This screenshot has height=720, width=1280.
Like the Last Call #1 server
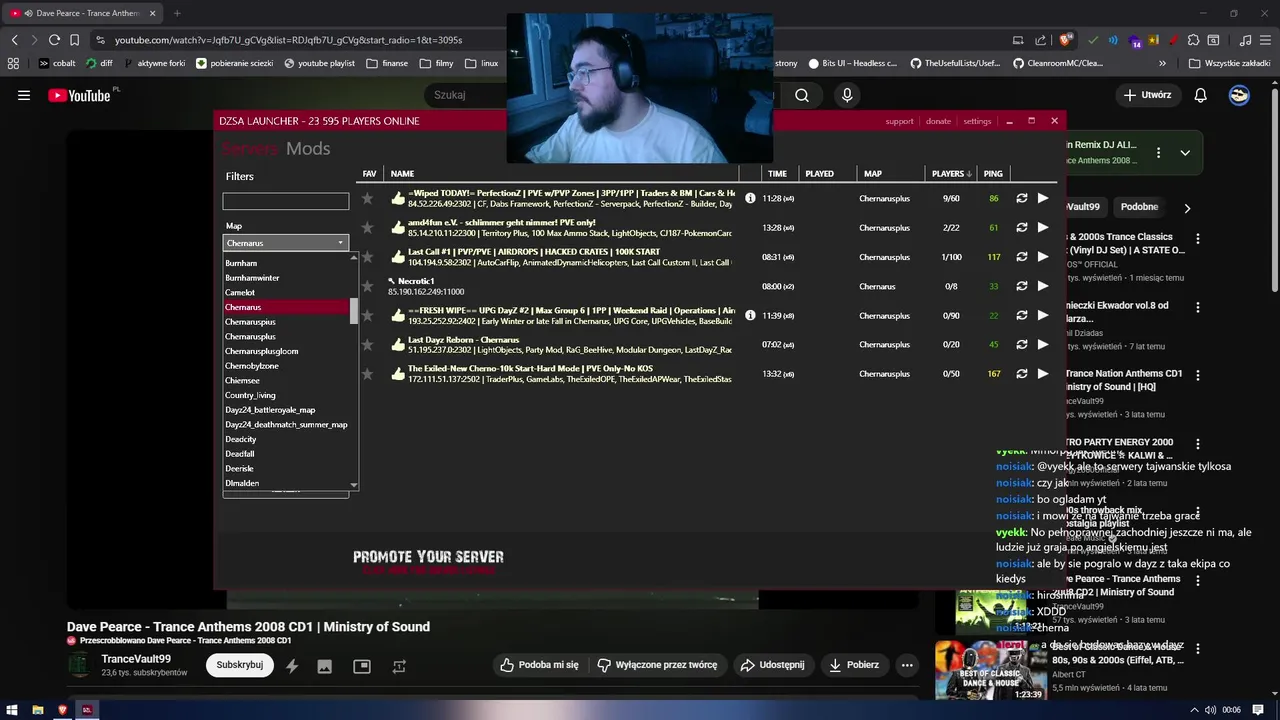pos(398,257)
